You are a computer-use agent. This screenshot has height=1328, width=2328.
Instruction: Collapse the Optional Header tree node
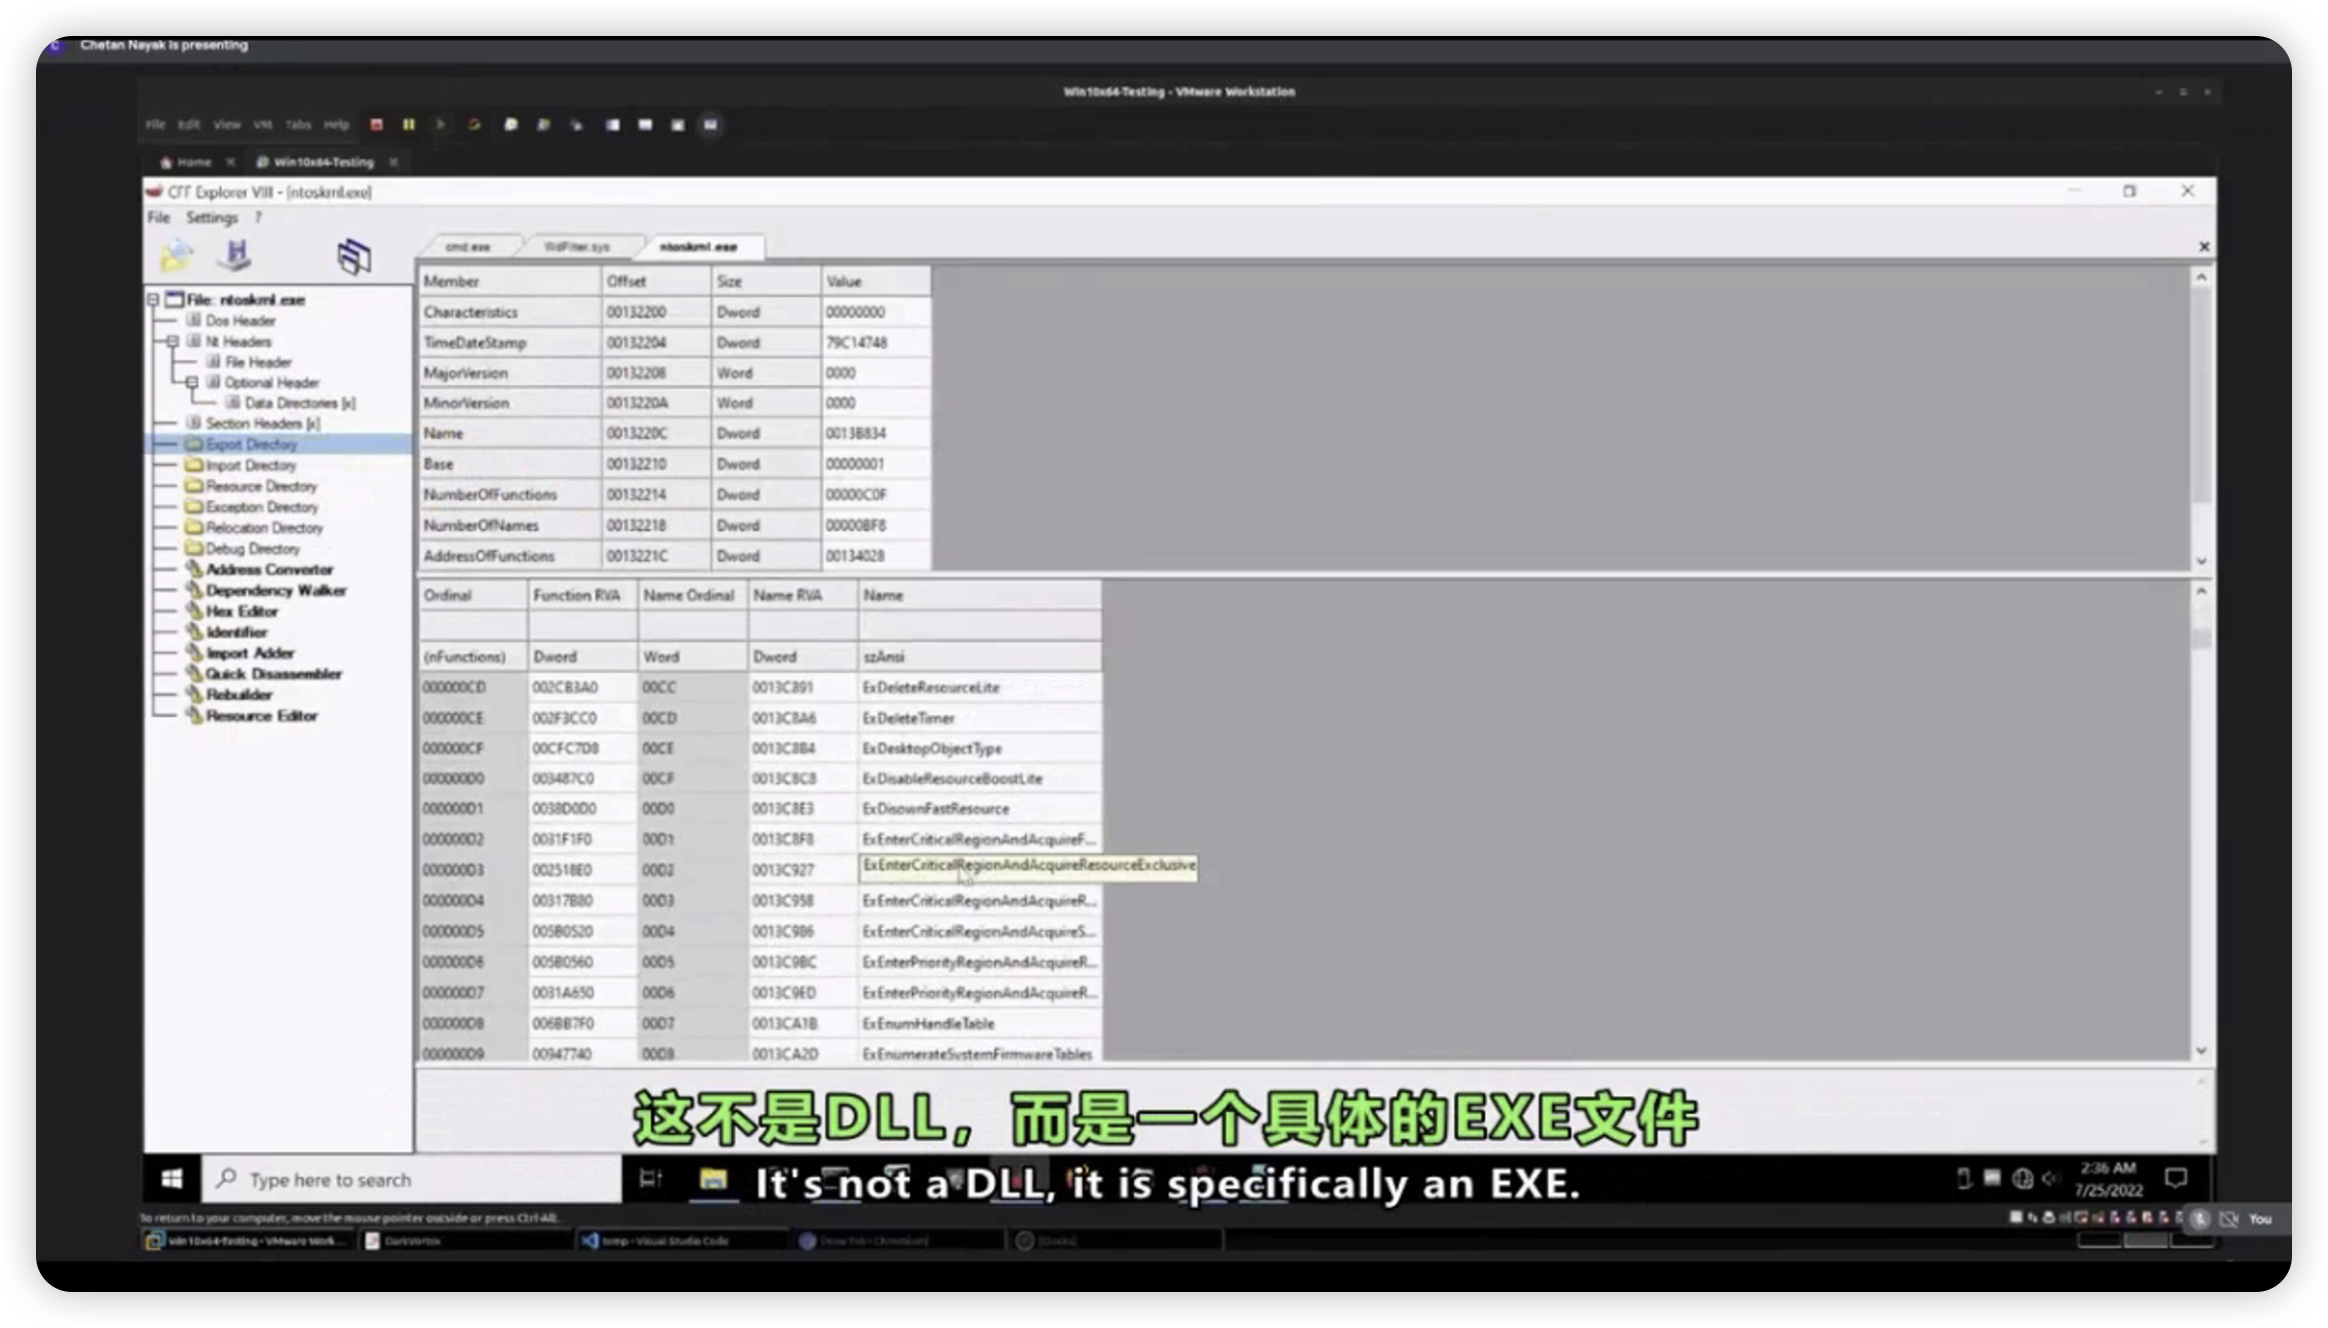(x=192, y=383)
